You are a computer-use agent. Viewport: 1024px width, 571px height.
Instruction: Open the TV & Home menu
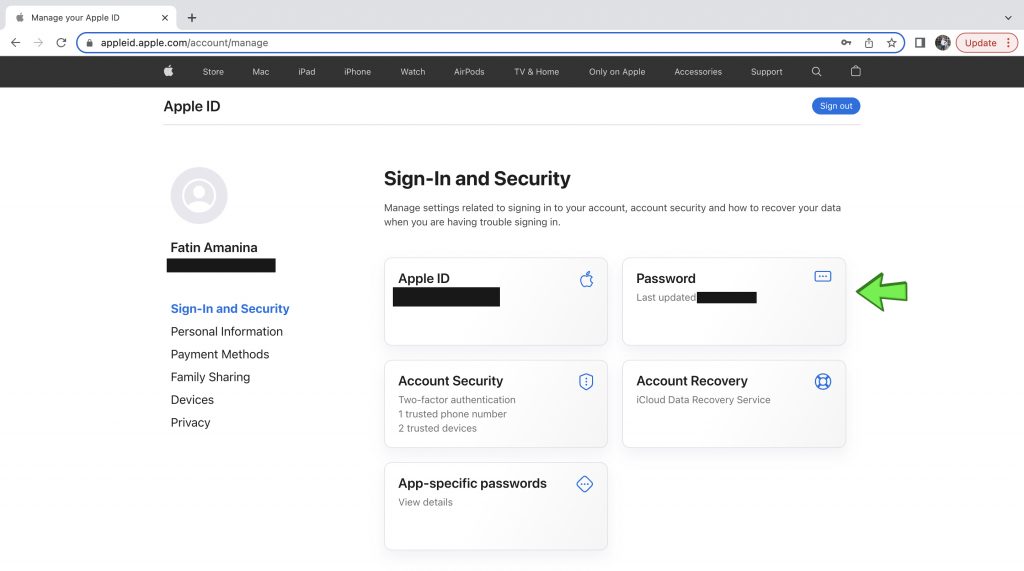pos(536,72)
